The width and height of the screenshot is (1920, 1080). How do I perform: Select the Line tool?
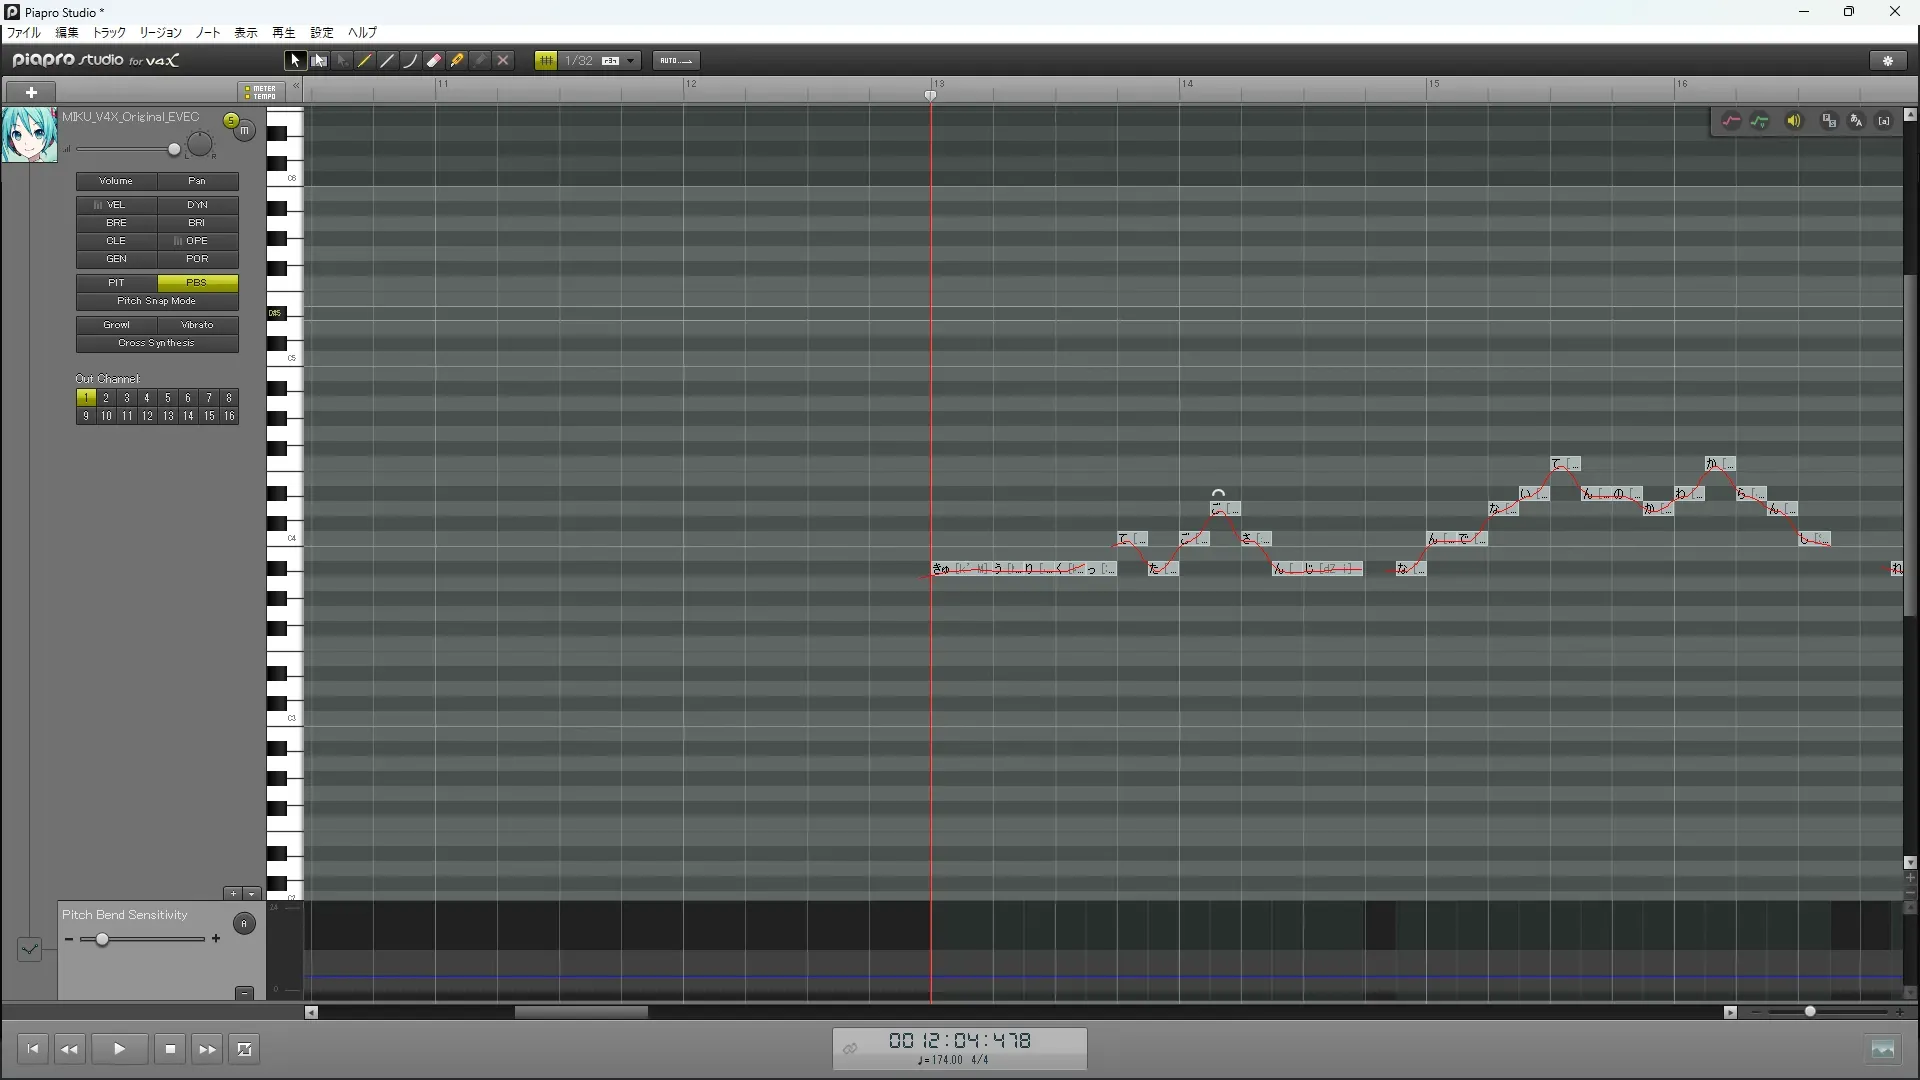click(388, 61)
